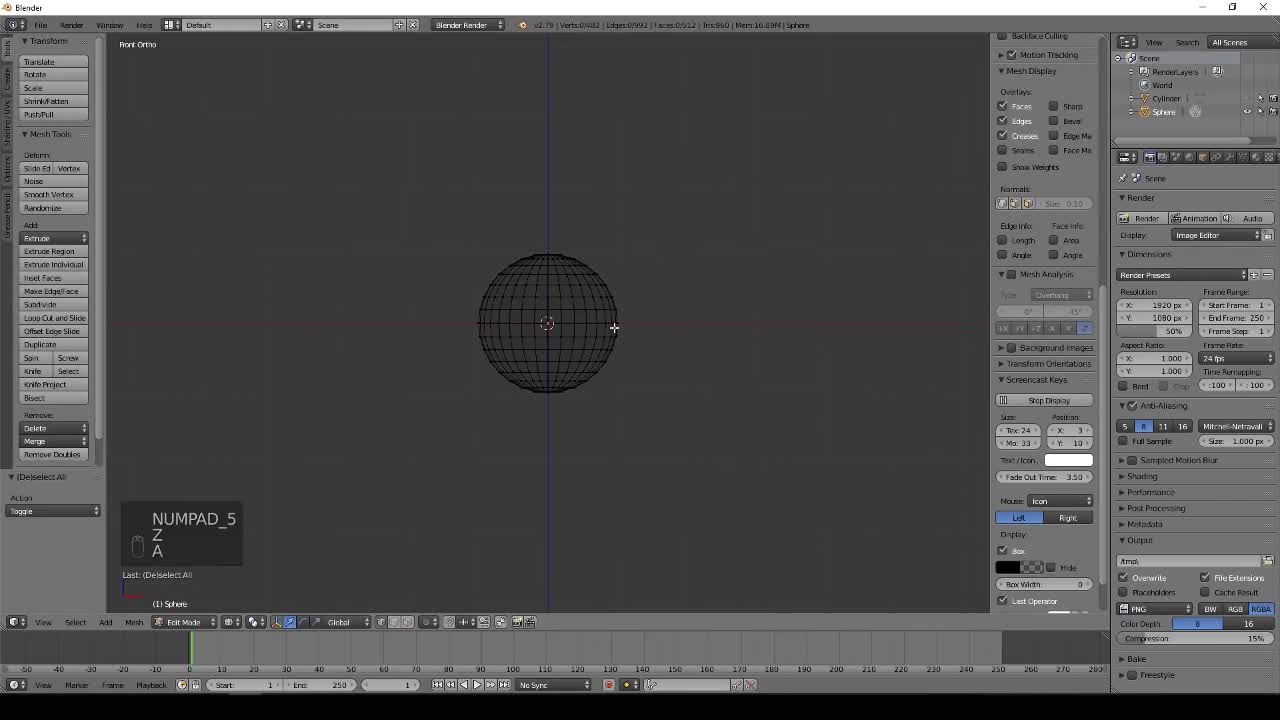Select the translate manipulator arrow icon
The height and width of the screenshot is (720, 1280).
(x=289, y=622)
